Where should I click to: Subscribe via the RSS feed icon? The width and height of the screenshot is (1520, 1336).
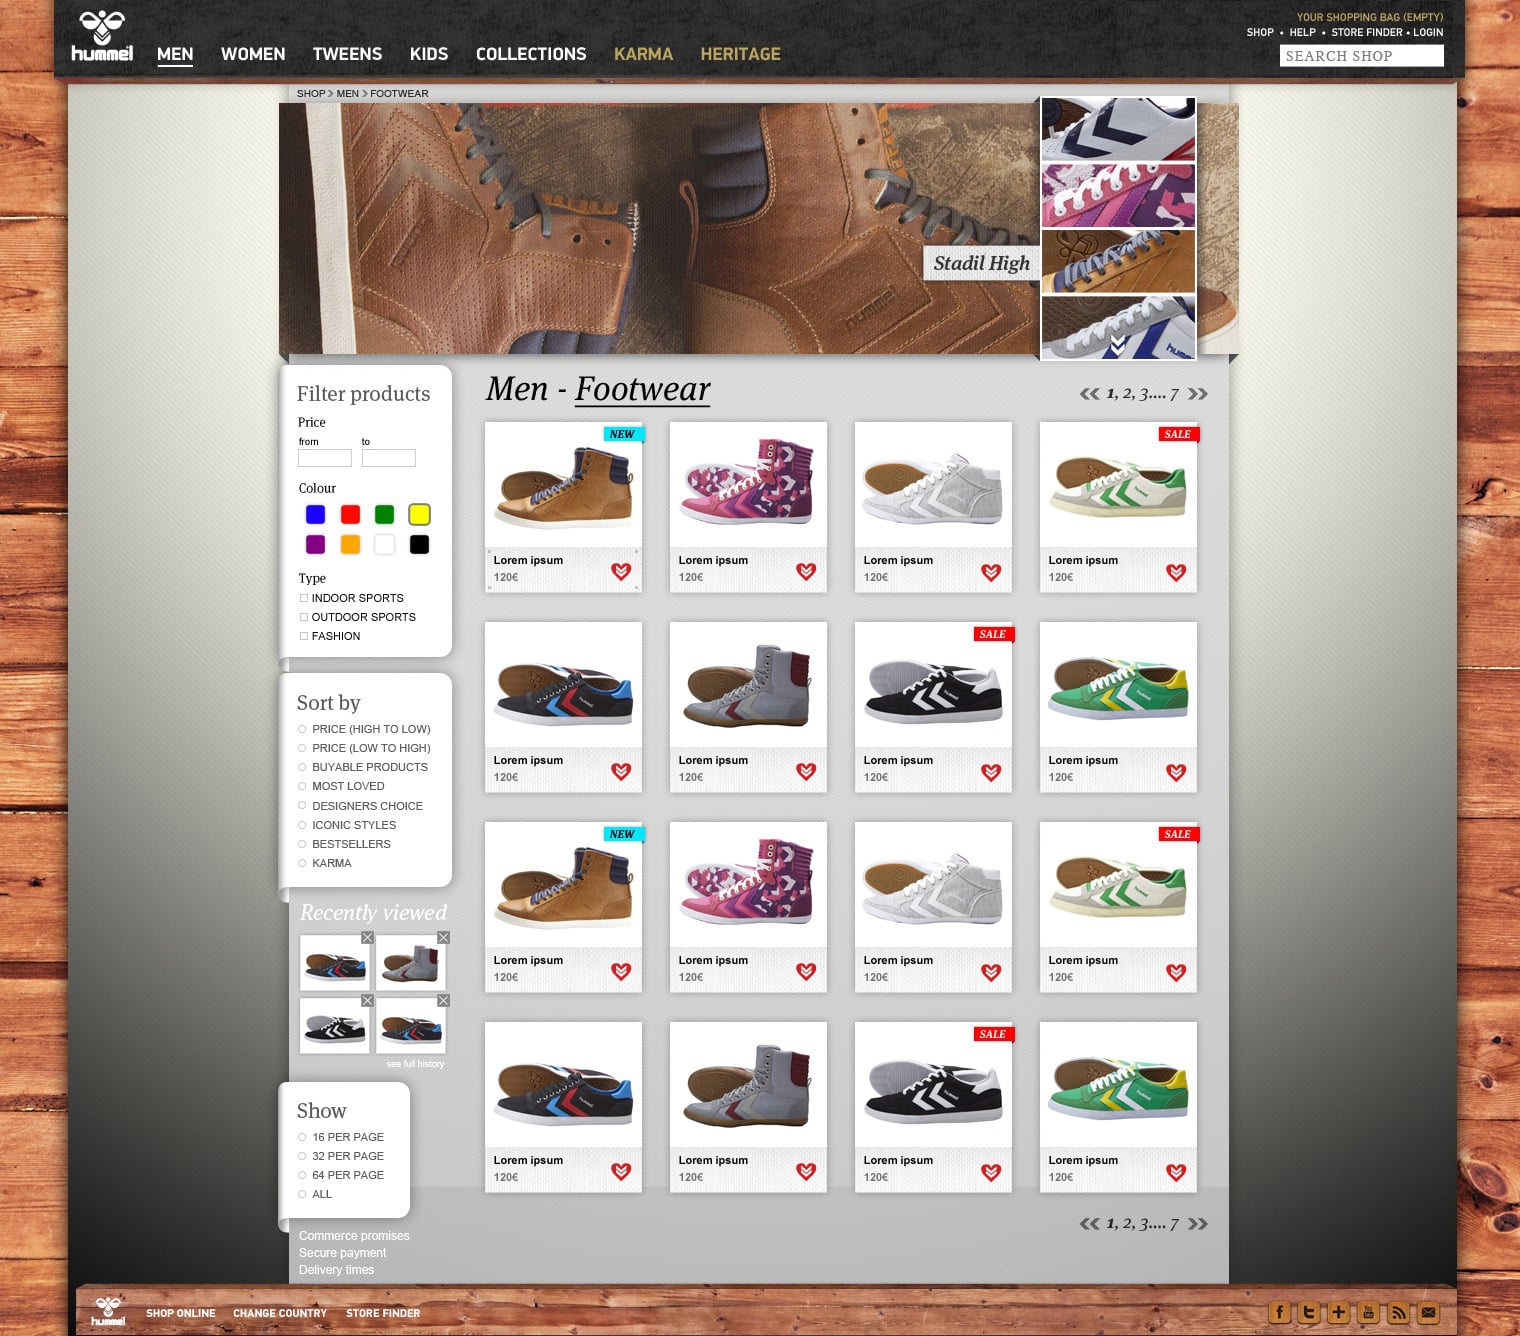(x=1398, y=1313)
